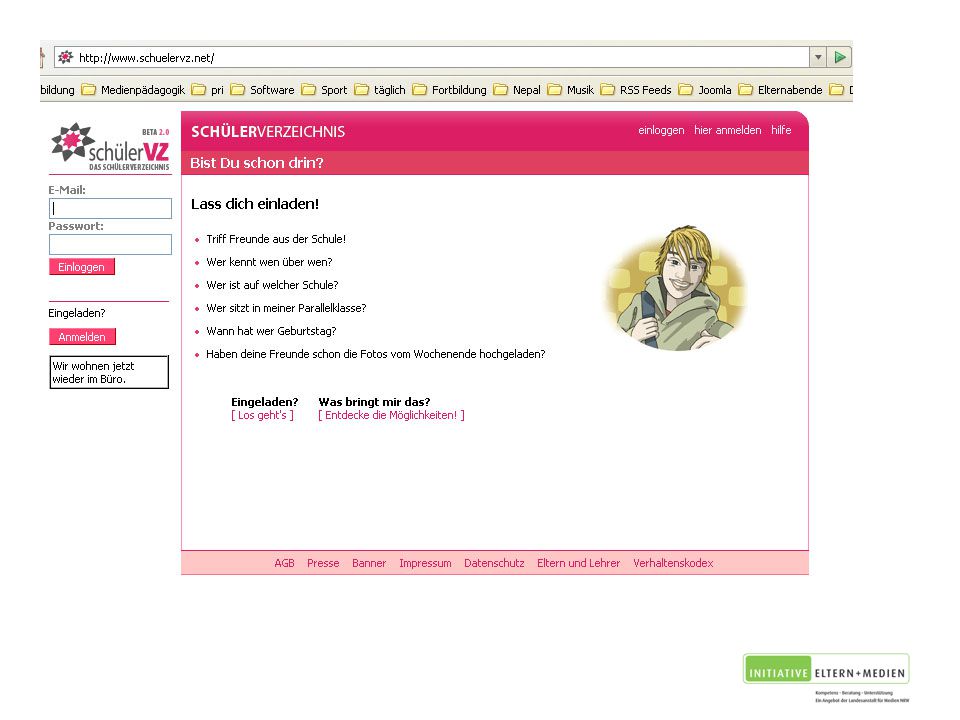Open the Verhaltenskodex footer link
The height and width of the screenshot is (720, 960).
coord(673,563)
